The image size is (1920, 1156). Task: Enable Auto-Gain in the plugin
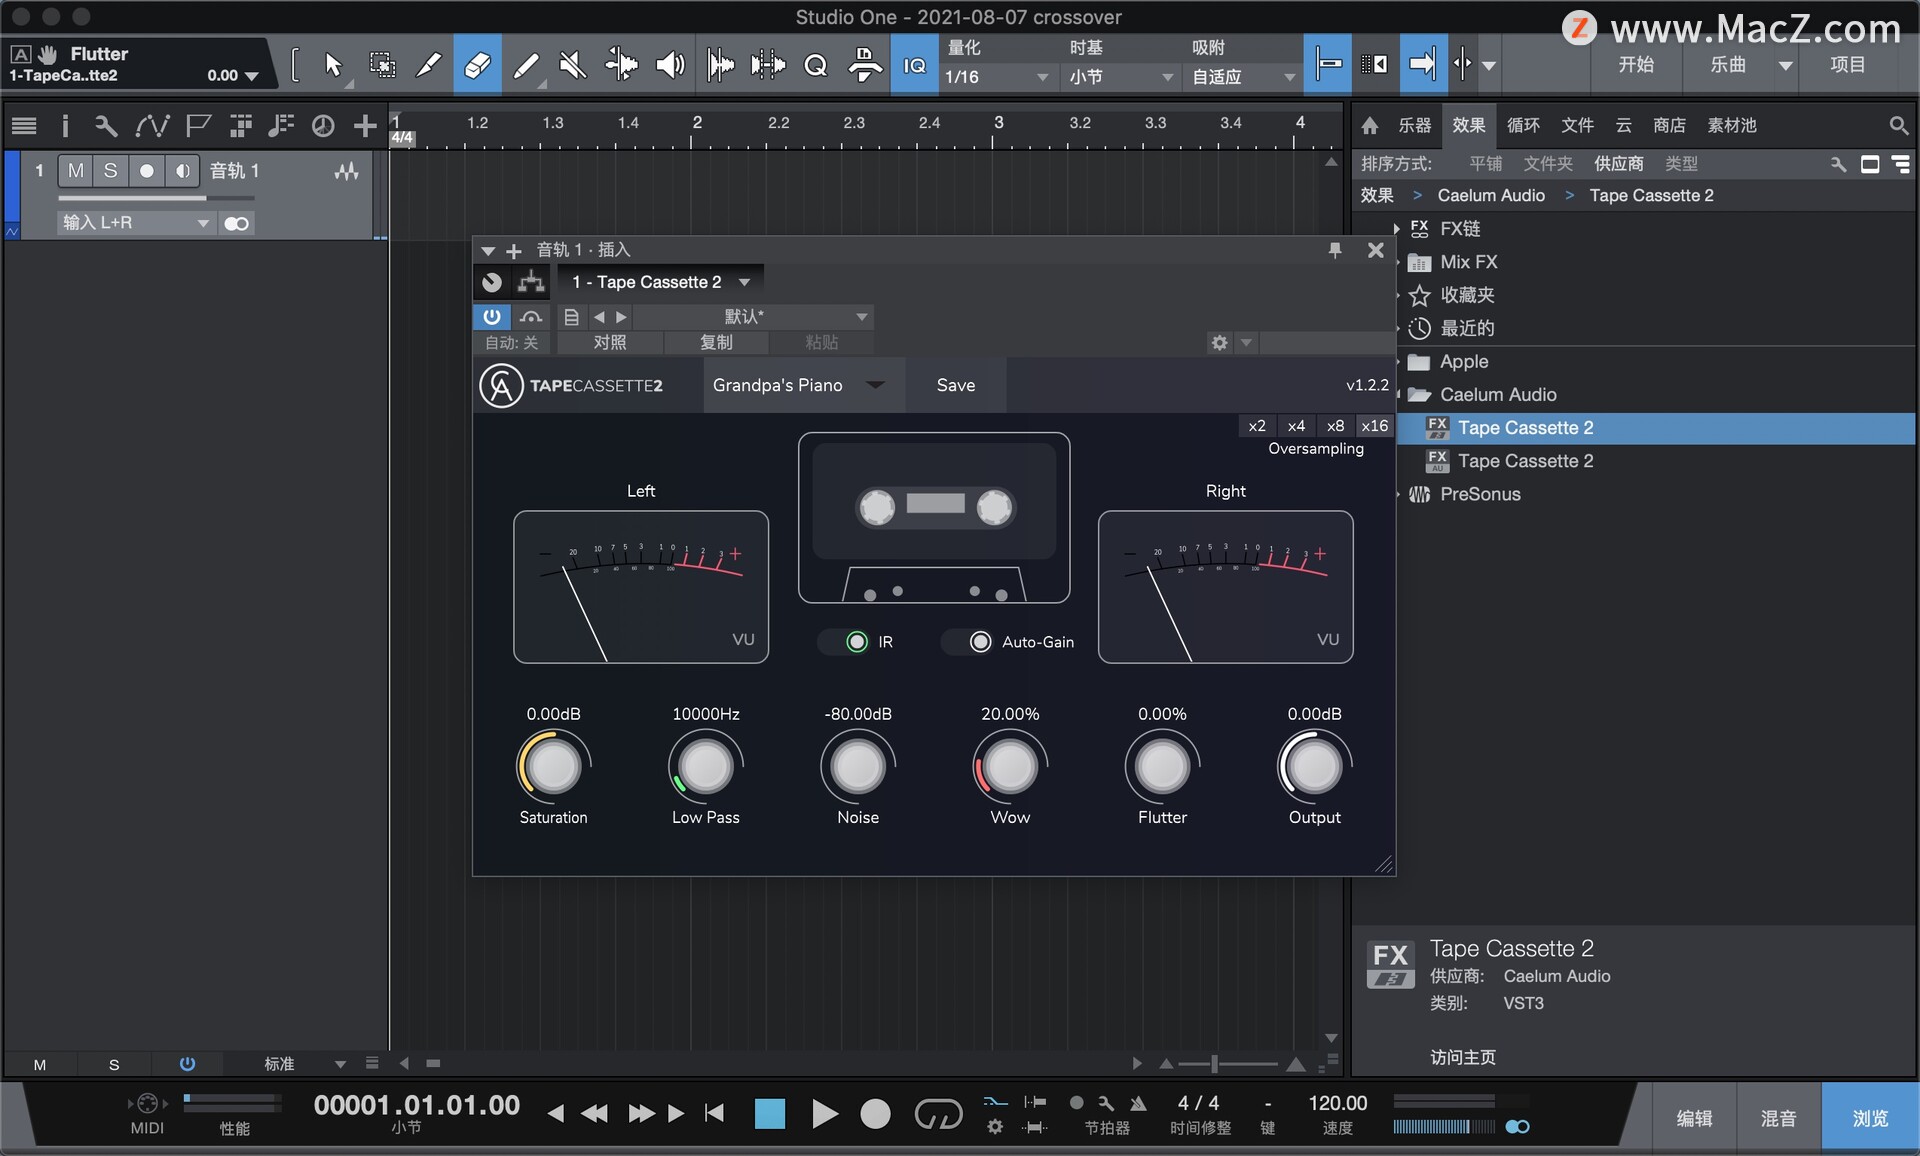[x=978, y=641]
